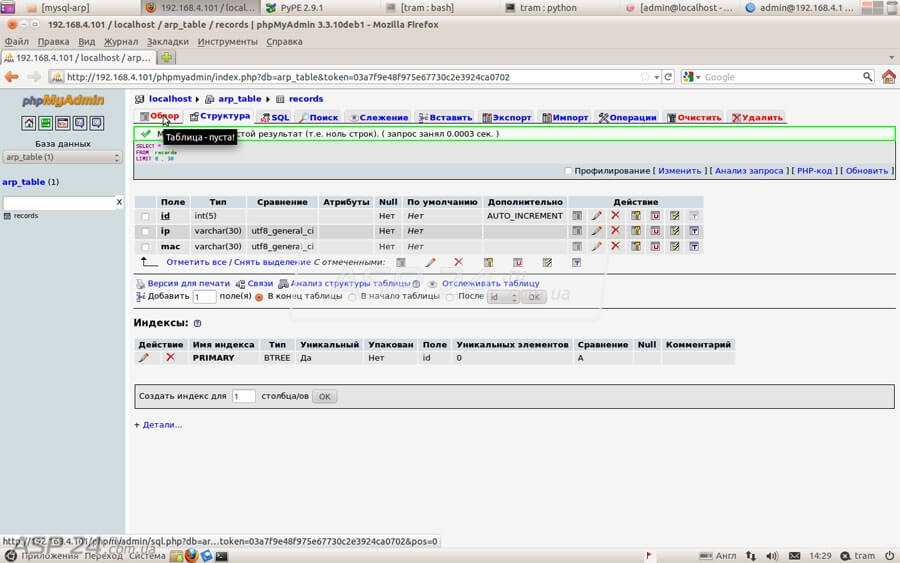This screenshot has height=563, width=900.
Task: Edit the PRIMARY index with pencil icon
Action: [143, 358]
